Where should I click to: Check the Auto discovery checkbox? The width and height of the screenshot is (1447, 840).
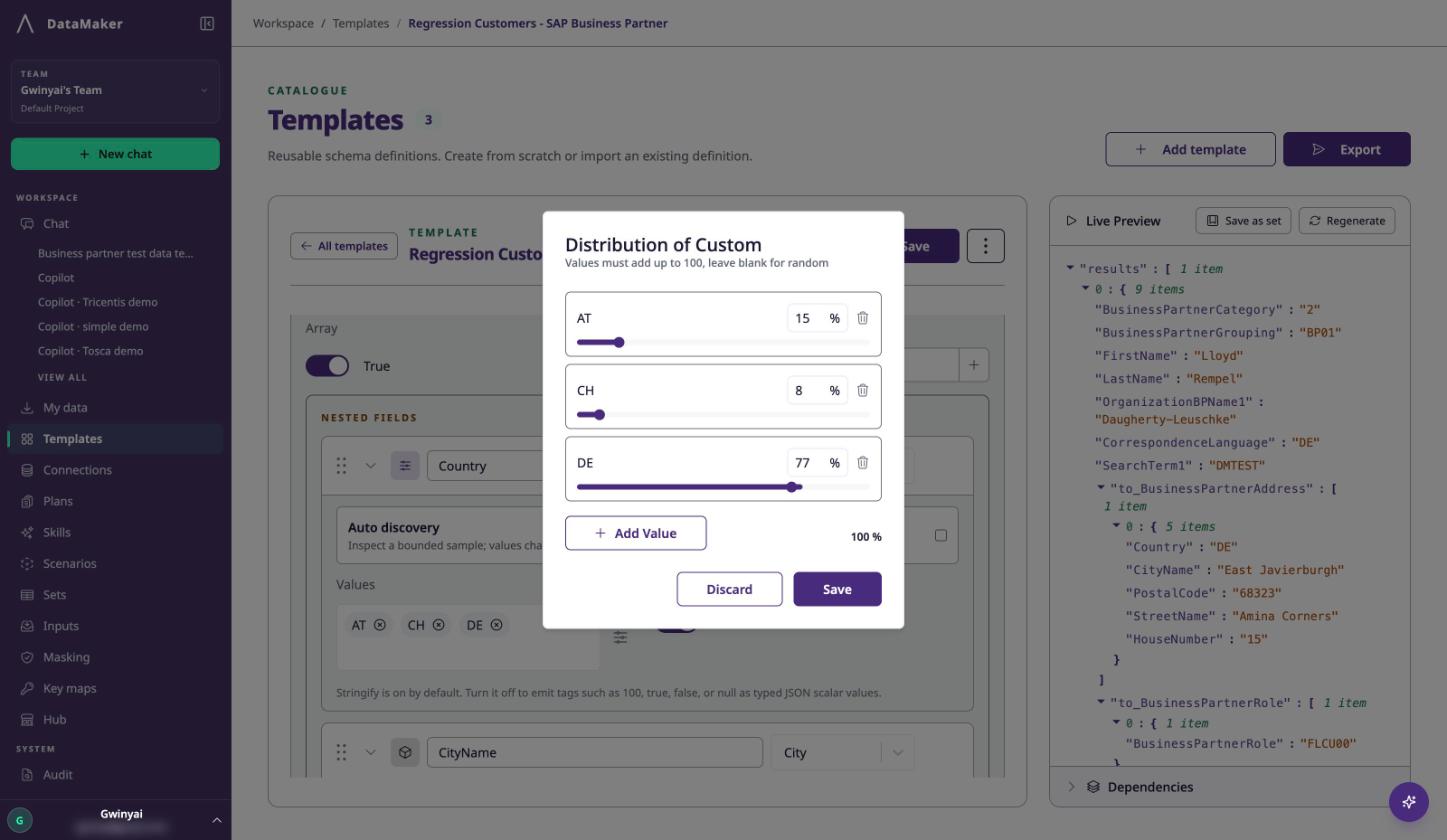pyautogui.click(x=940, y=535)
